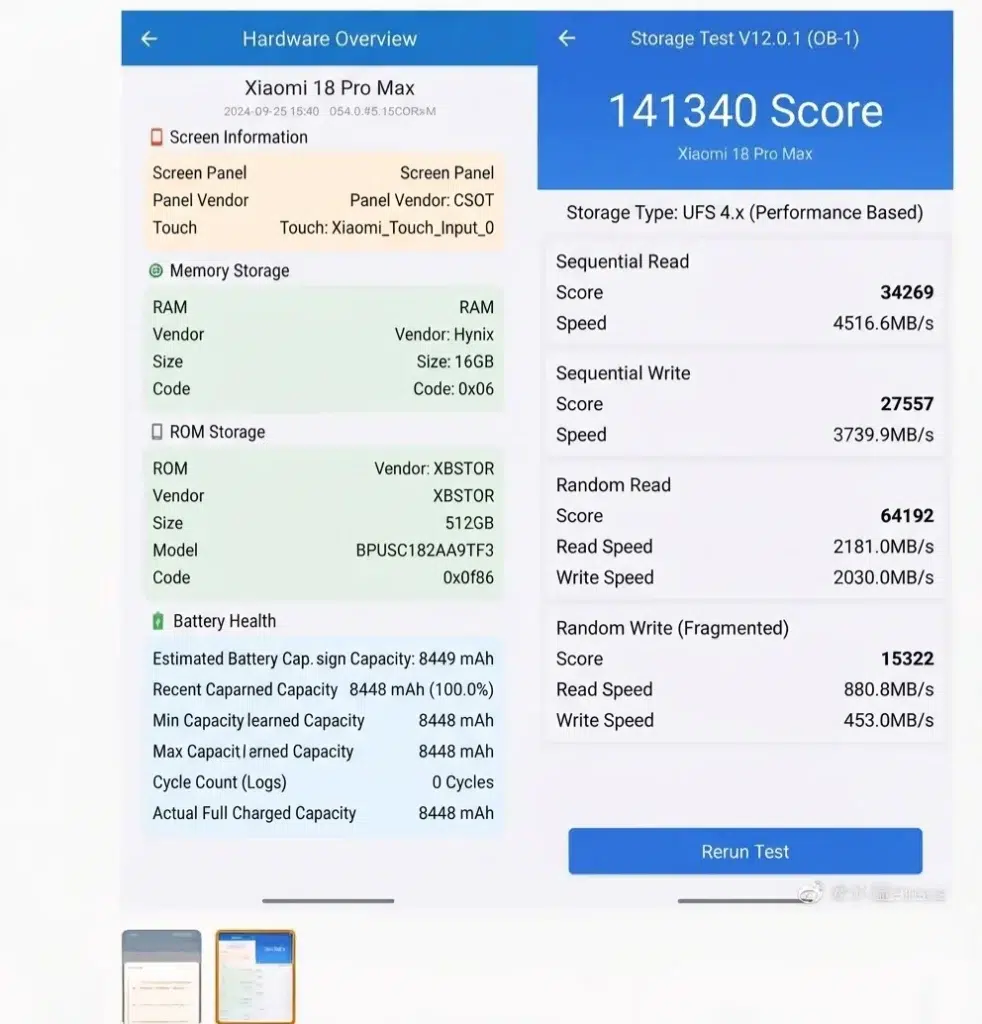Tap Storage Type: UFS 4.x line
The width and height of the screenshot is (982, 1024).
tap(745, 213)
